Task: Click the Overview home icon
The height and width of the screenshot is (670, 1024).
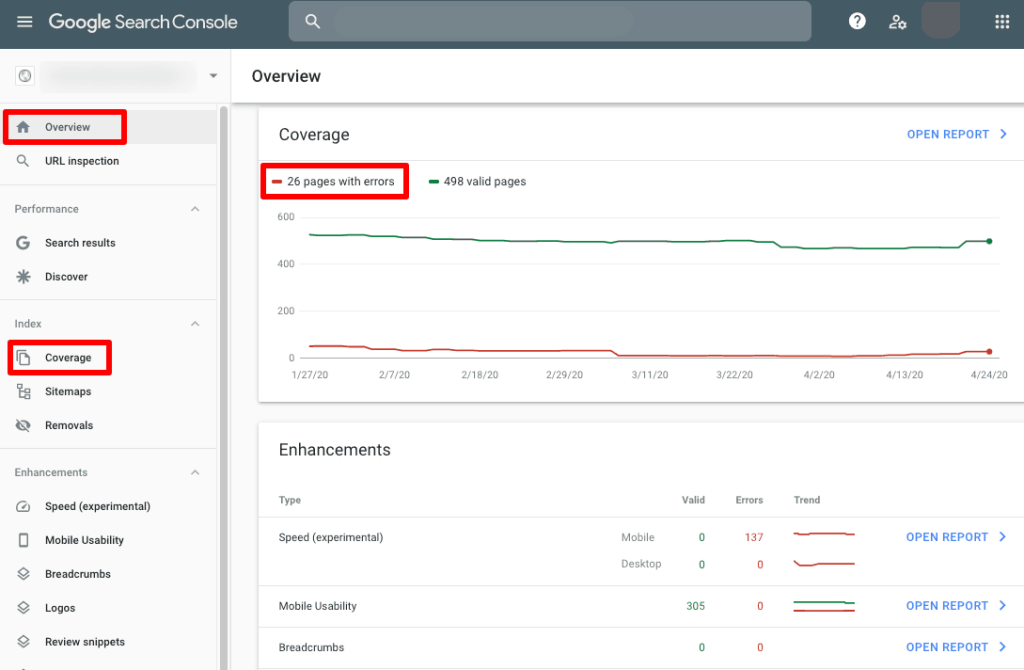Action: [x=23, y=127]
